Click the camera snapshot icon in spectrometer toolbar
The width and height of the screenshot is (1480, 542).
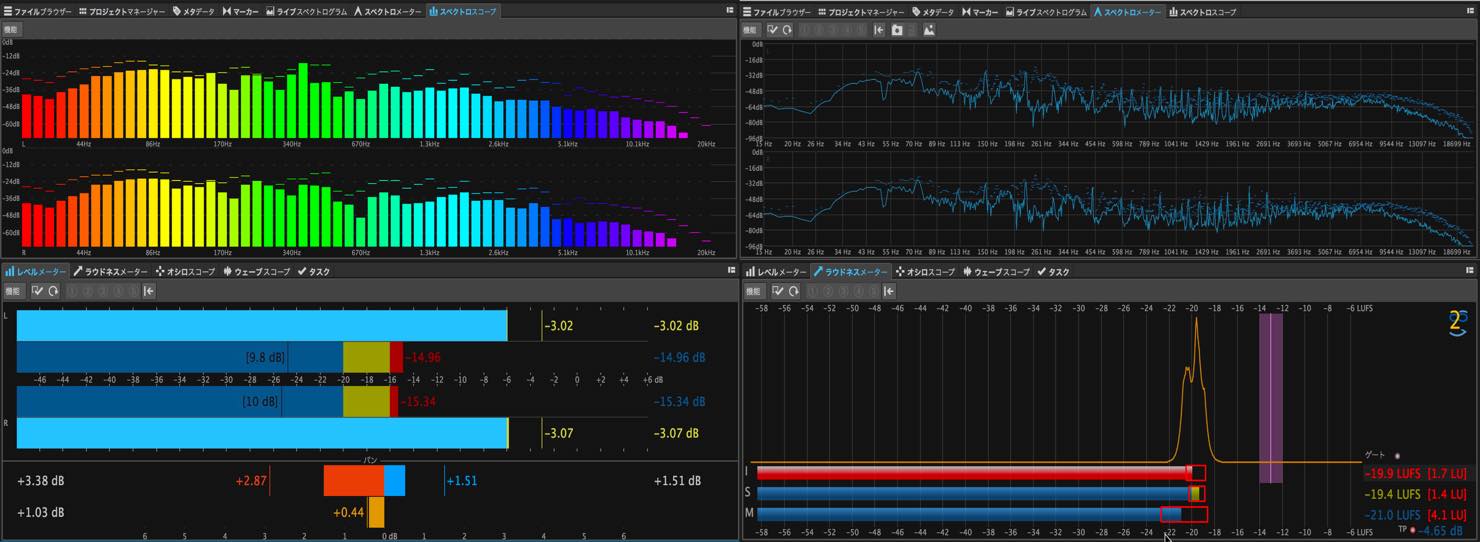pos(897,30)
